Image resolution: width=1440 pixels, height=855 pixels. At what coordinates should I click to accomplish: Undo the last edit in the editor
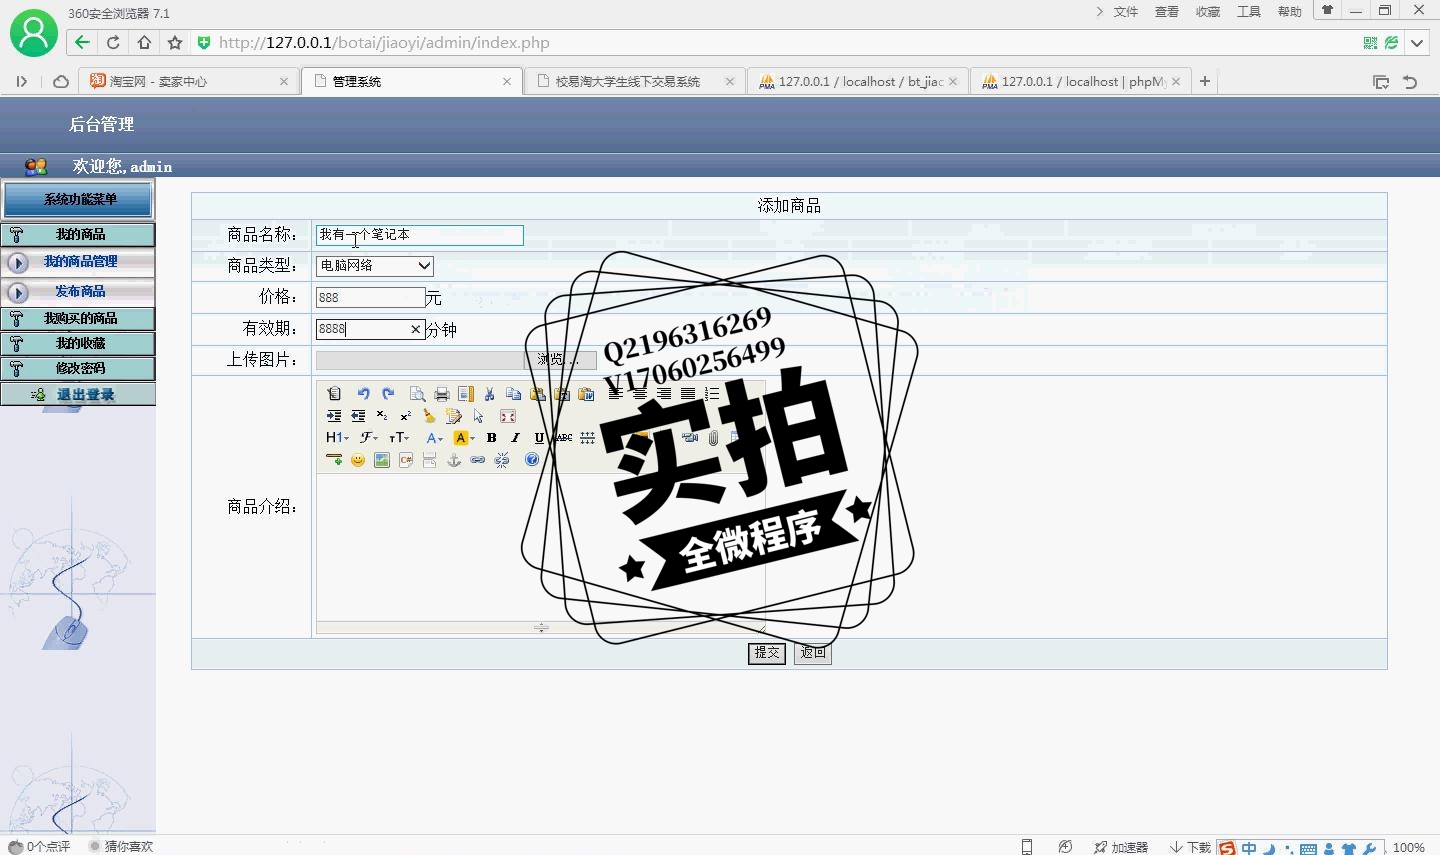click(x=363, y=394)
